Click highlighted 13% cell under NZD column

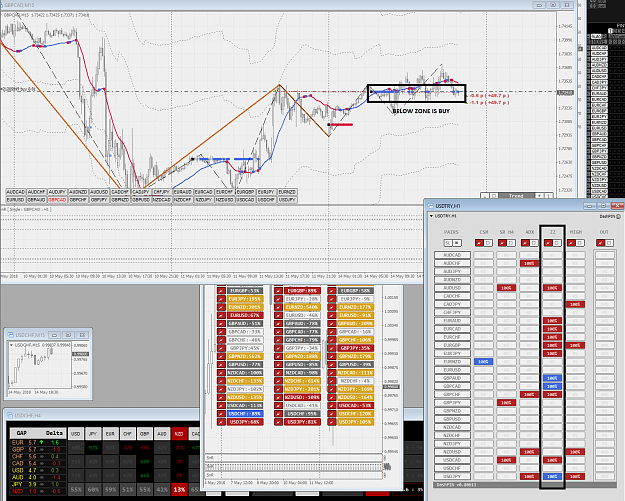(179, 489)
